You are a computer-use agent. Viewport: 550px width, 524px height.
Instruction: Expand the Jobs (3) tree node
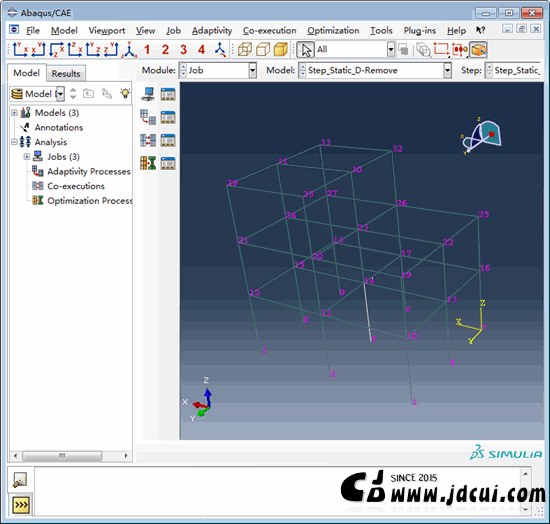tap(27, 157)
